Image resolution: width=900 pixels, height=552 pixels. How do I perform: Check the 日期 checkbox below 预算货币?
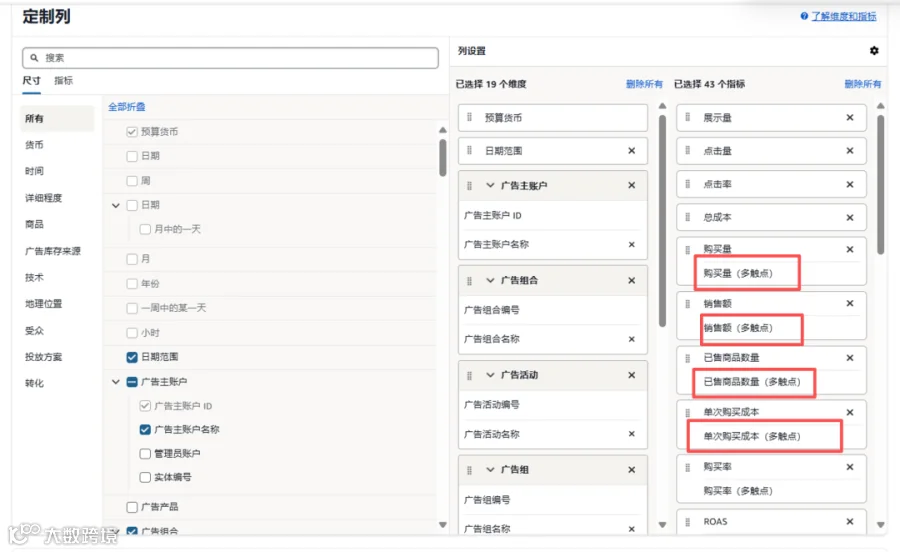(x=132, y=156)
